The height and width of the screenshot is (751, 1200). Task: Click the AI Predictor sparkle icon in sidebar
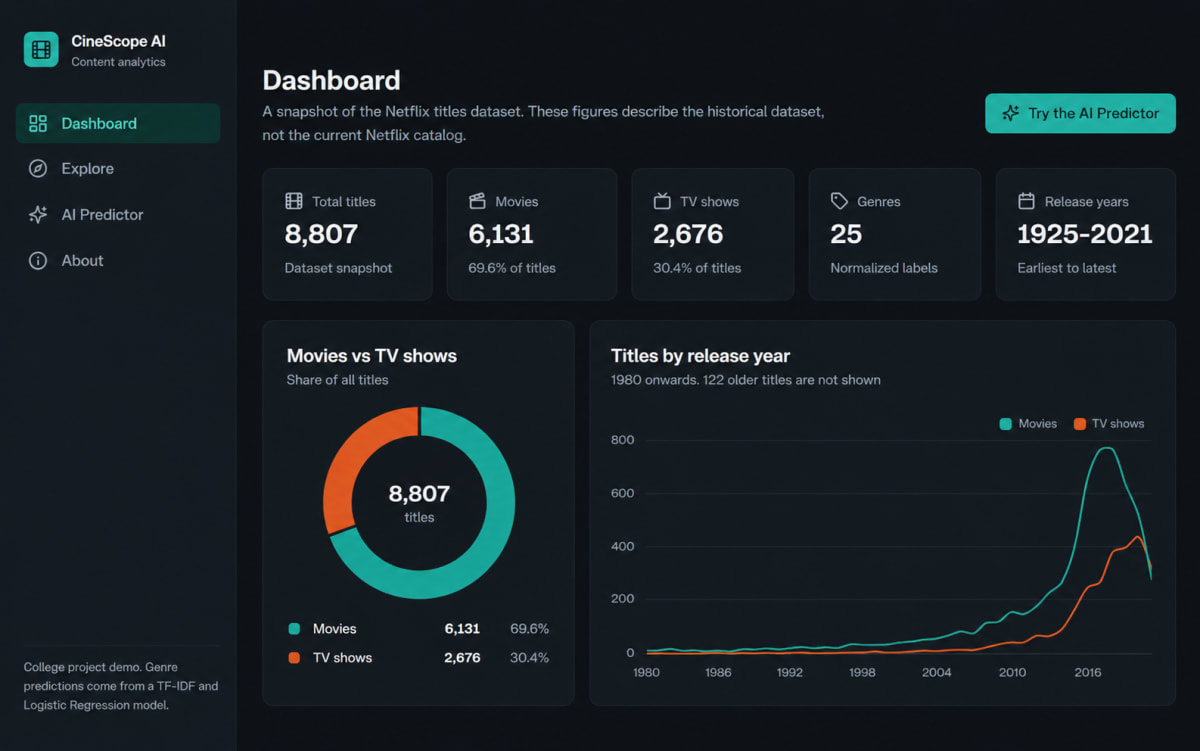[38, 215]
